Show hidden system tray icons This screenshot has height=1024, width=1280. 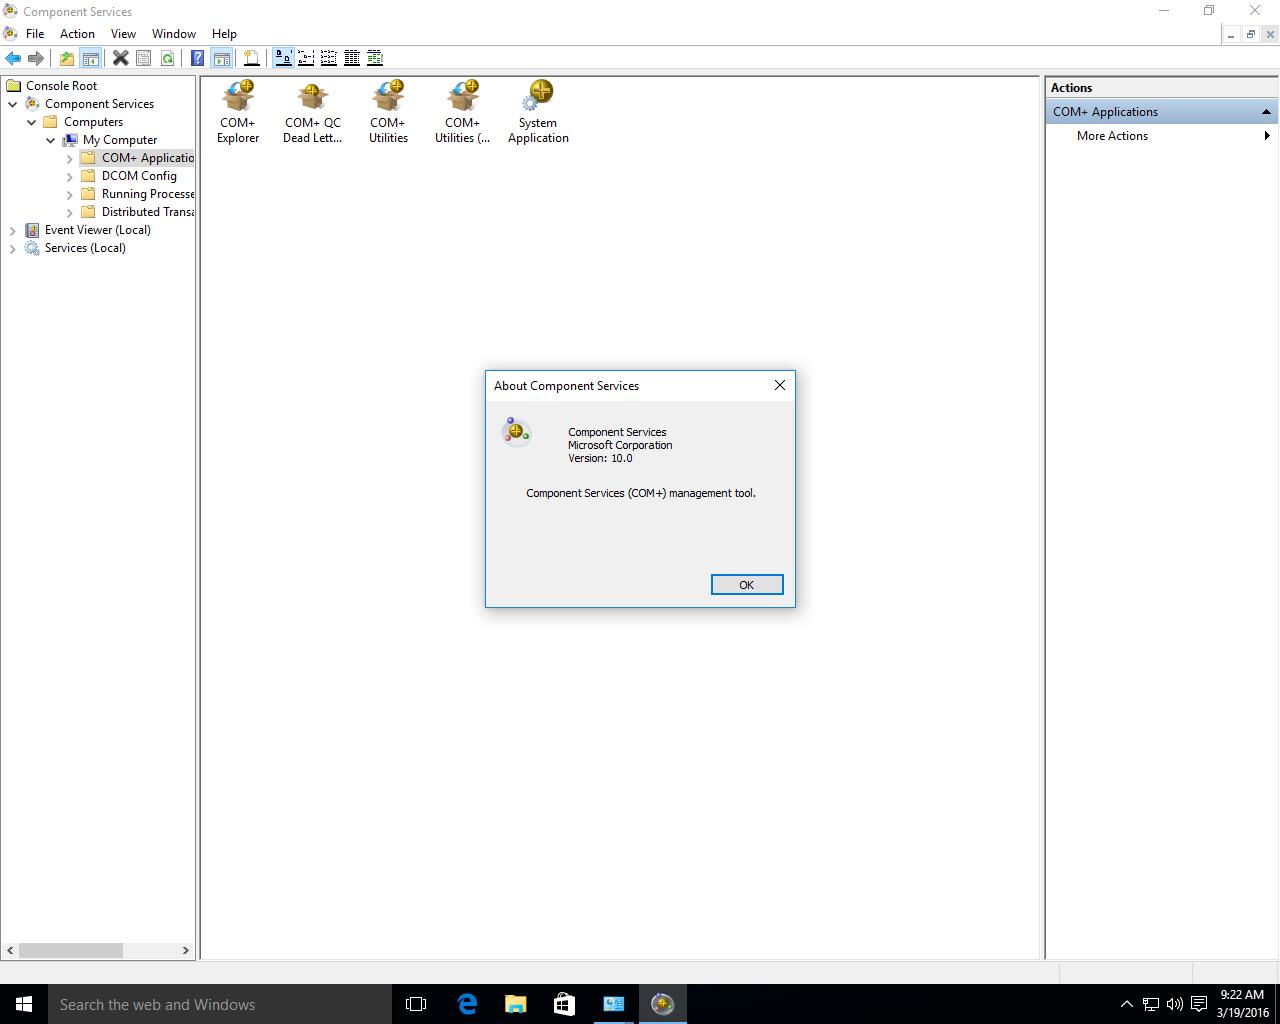click(1126, 1004)
